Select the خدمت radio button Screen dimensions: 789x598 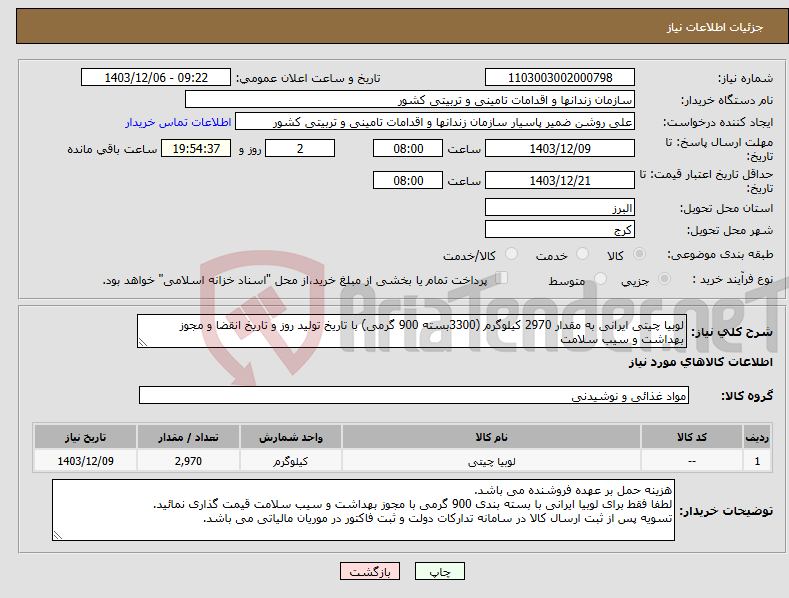coord(582,254)
